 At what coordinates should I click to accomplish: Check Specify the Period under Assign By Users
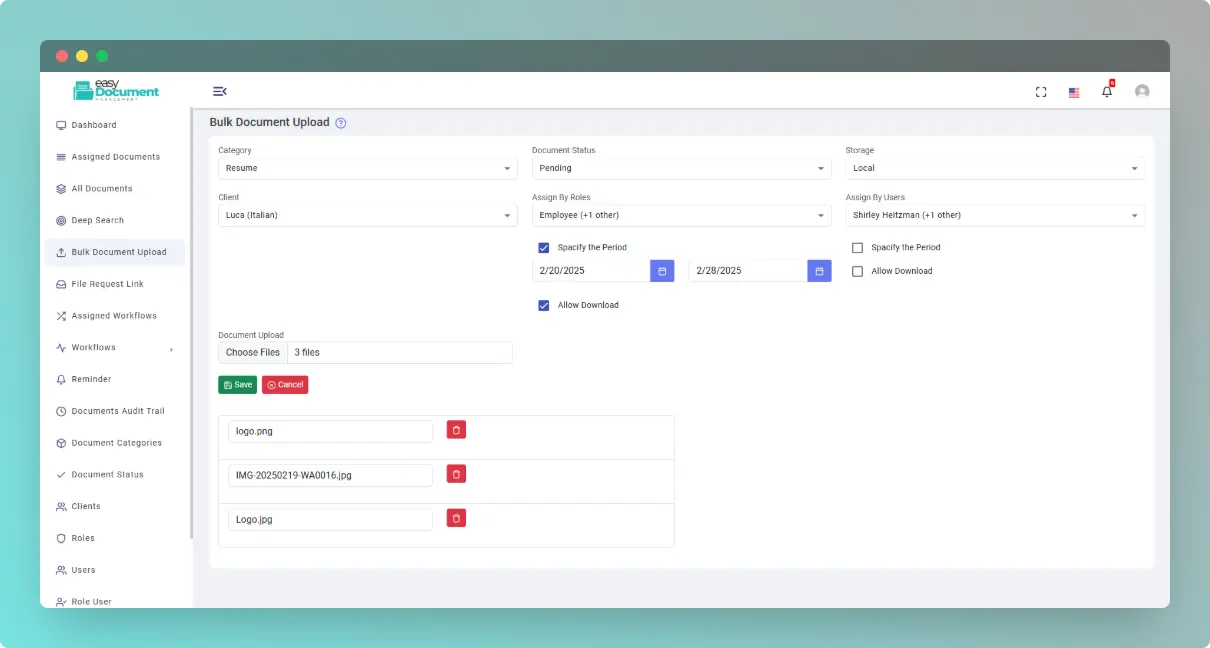(857, 247)
